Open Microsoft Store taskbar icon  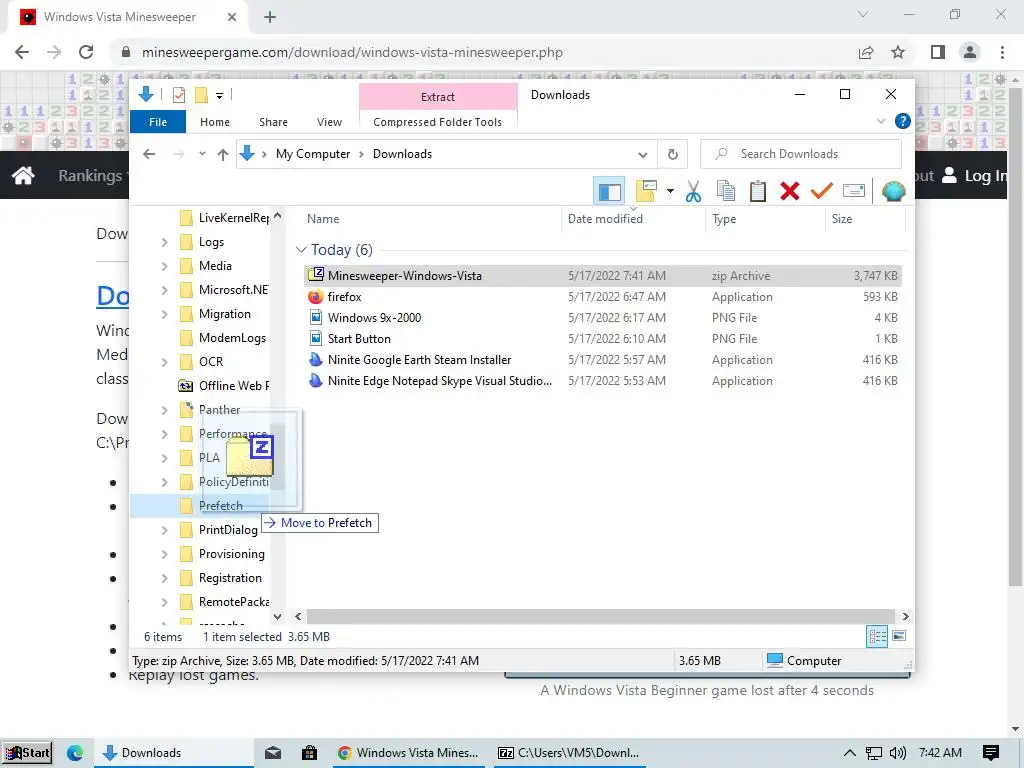[309, 753]
